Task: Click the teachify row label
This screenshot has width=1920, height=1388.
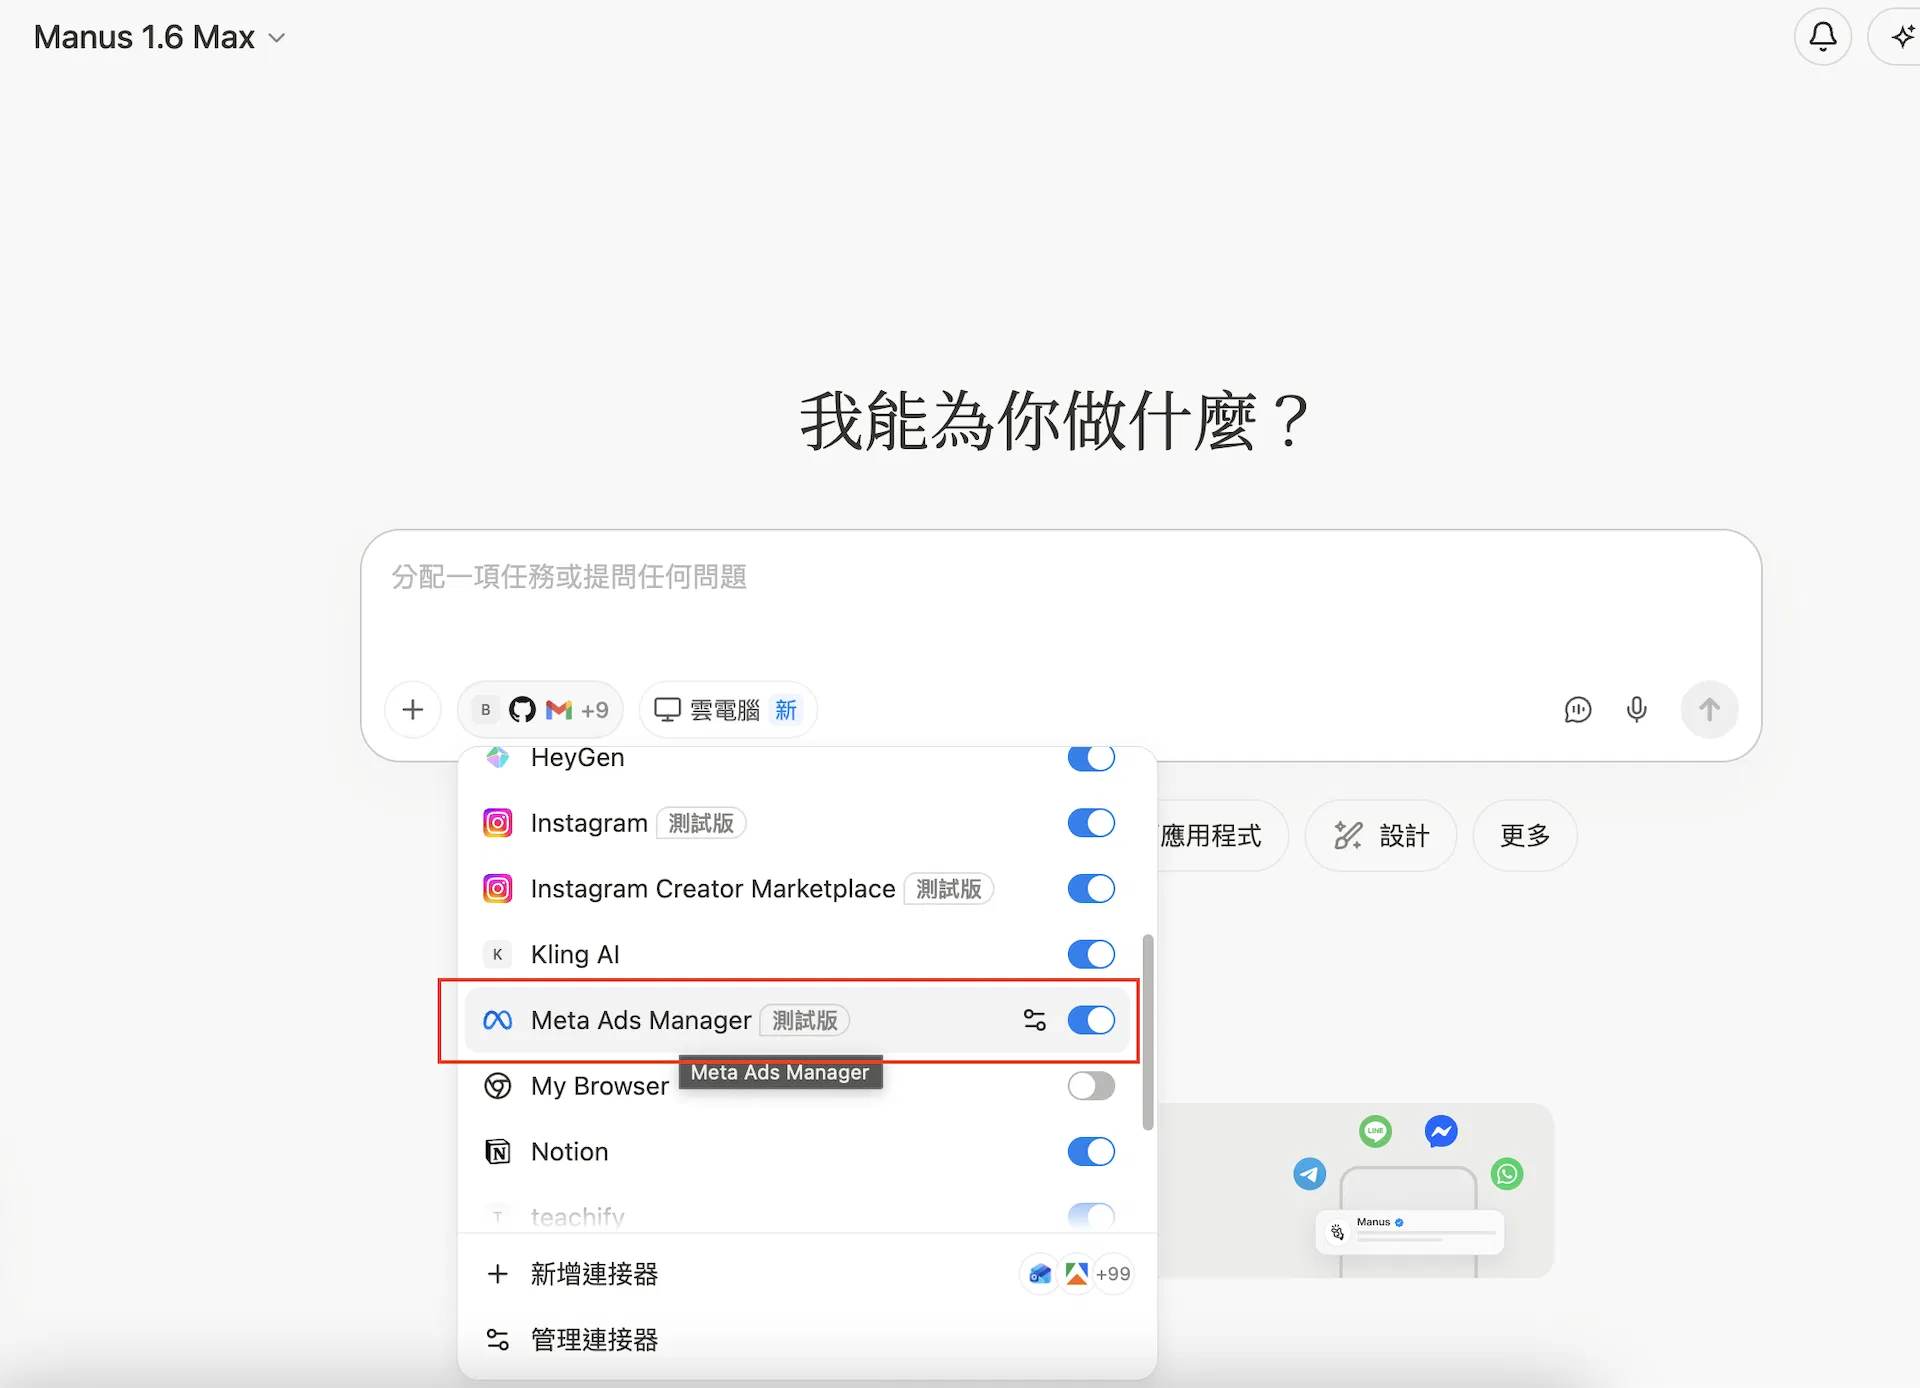Action: pos(578,1217)
